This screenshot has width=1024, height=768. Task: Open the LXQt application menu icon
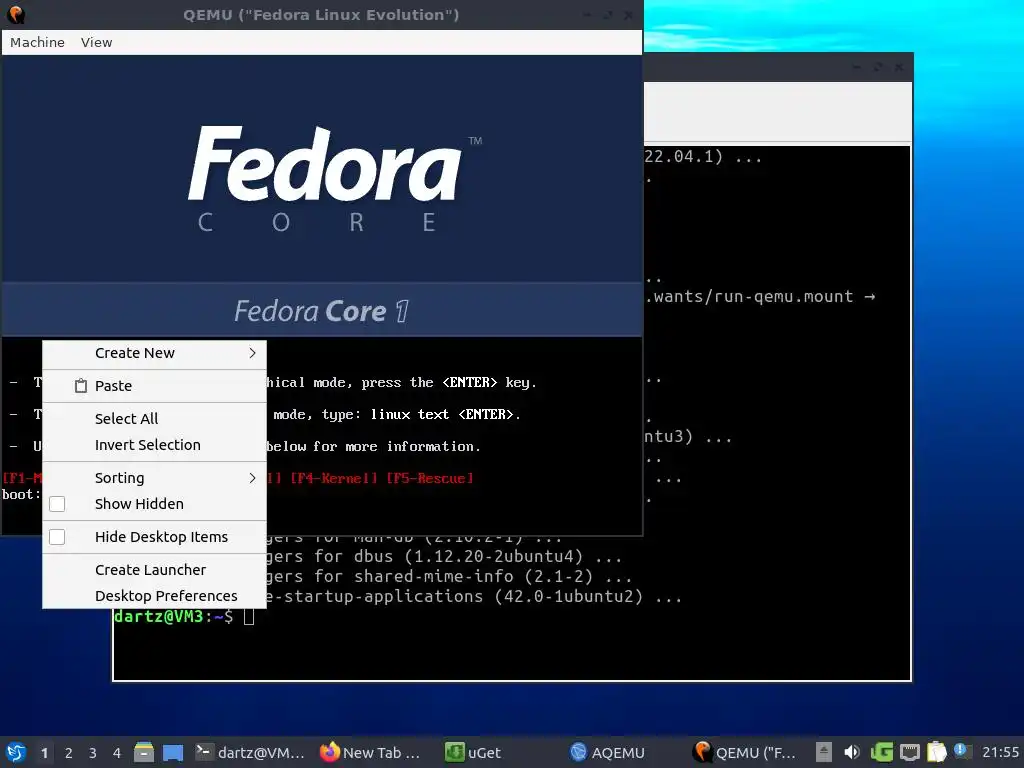tap(16, 752)
